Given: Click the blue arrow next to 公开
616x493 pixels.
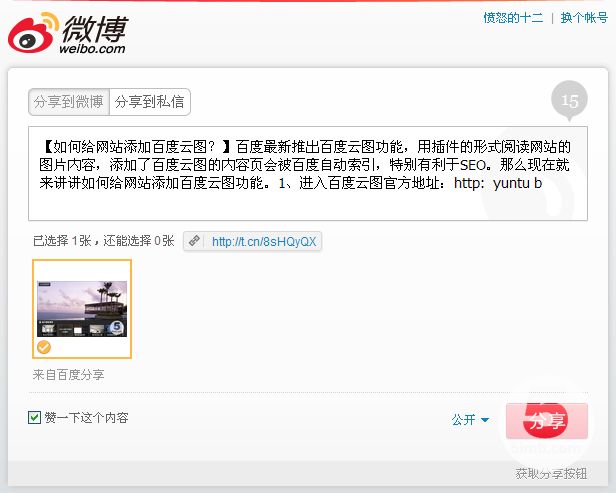Looking at the screenshot, I should click(485, 420).
